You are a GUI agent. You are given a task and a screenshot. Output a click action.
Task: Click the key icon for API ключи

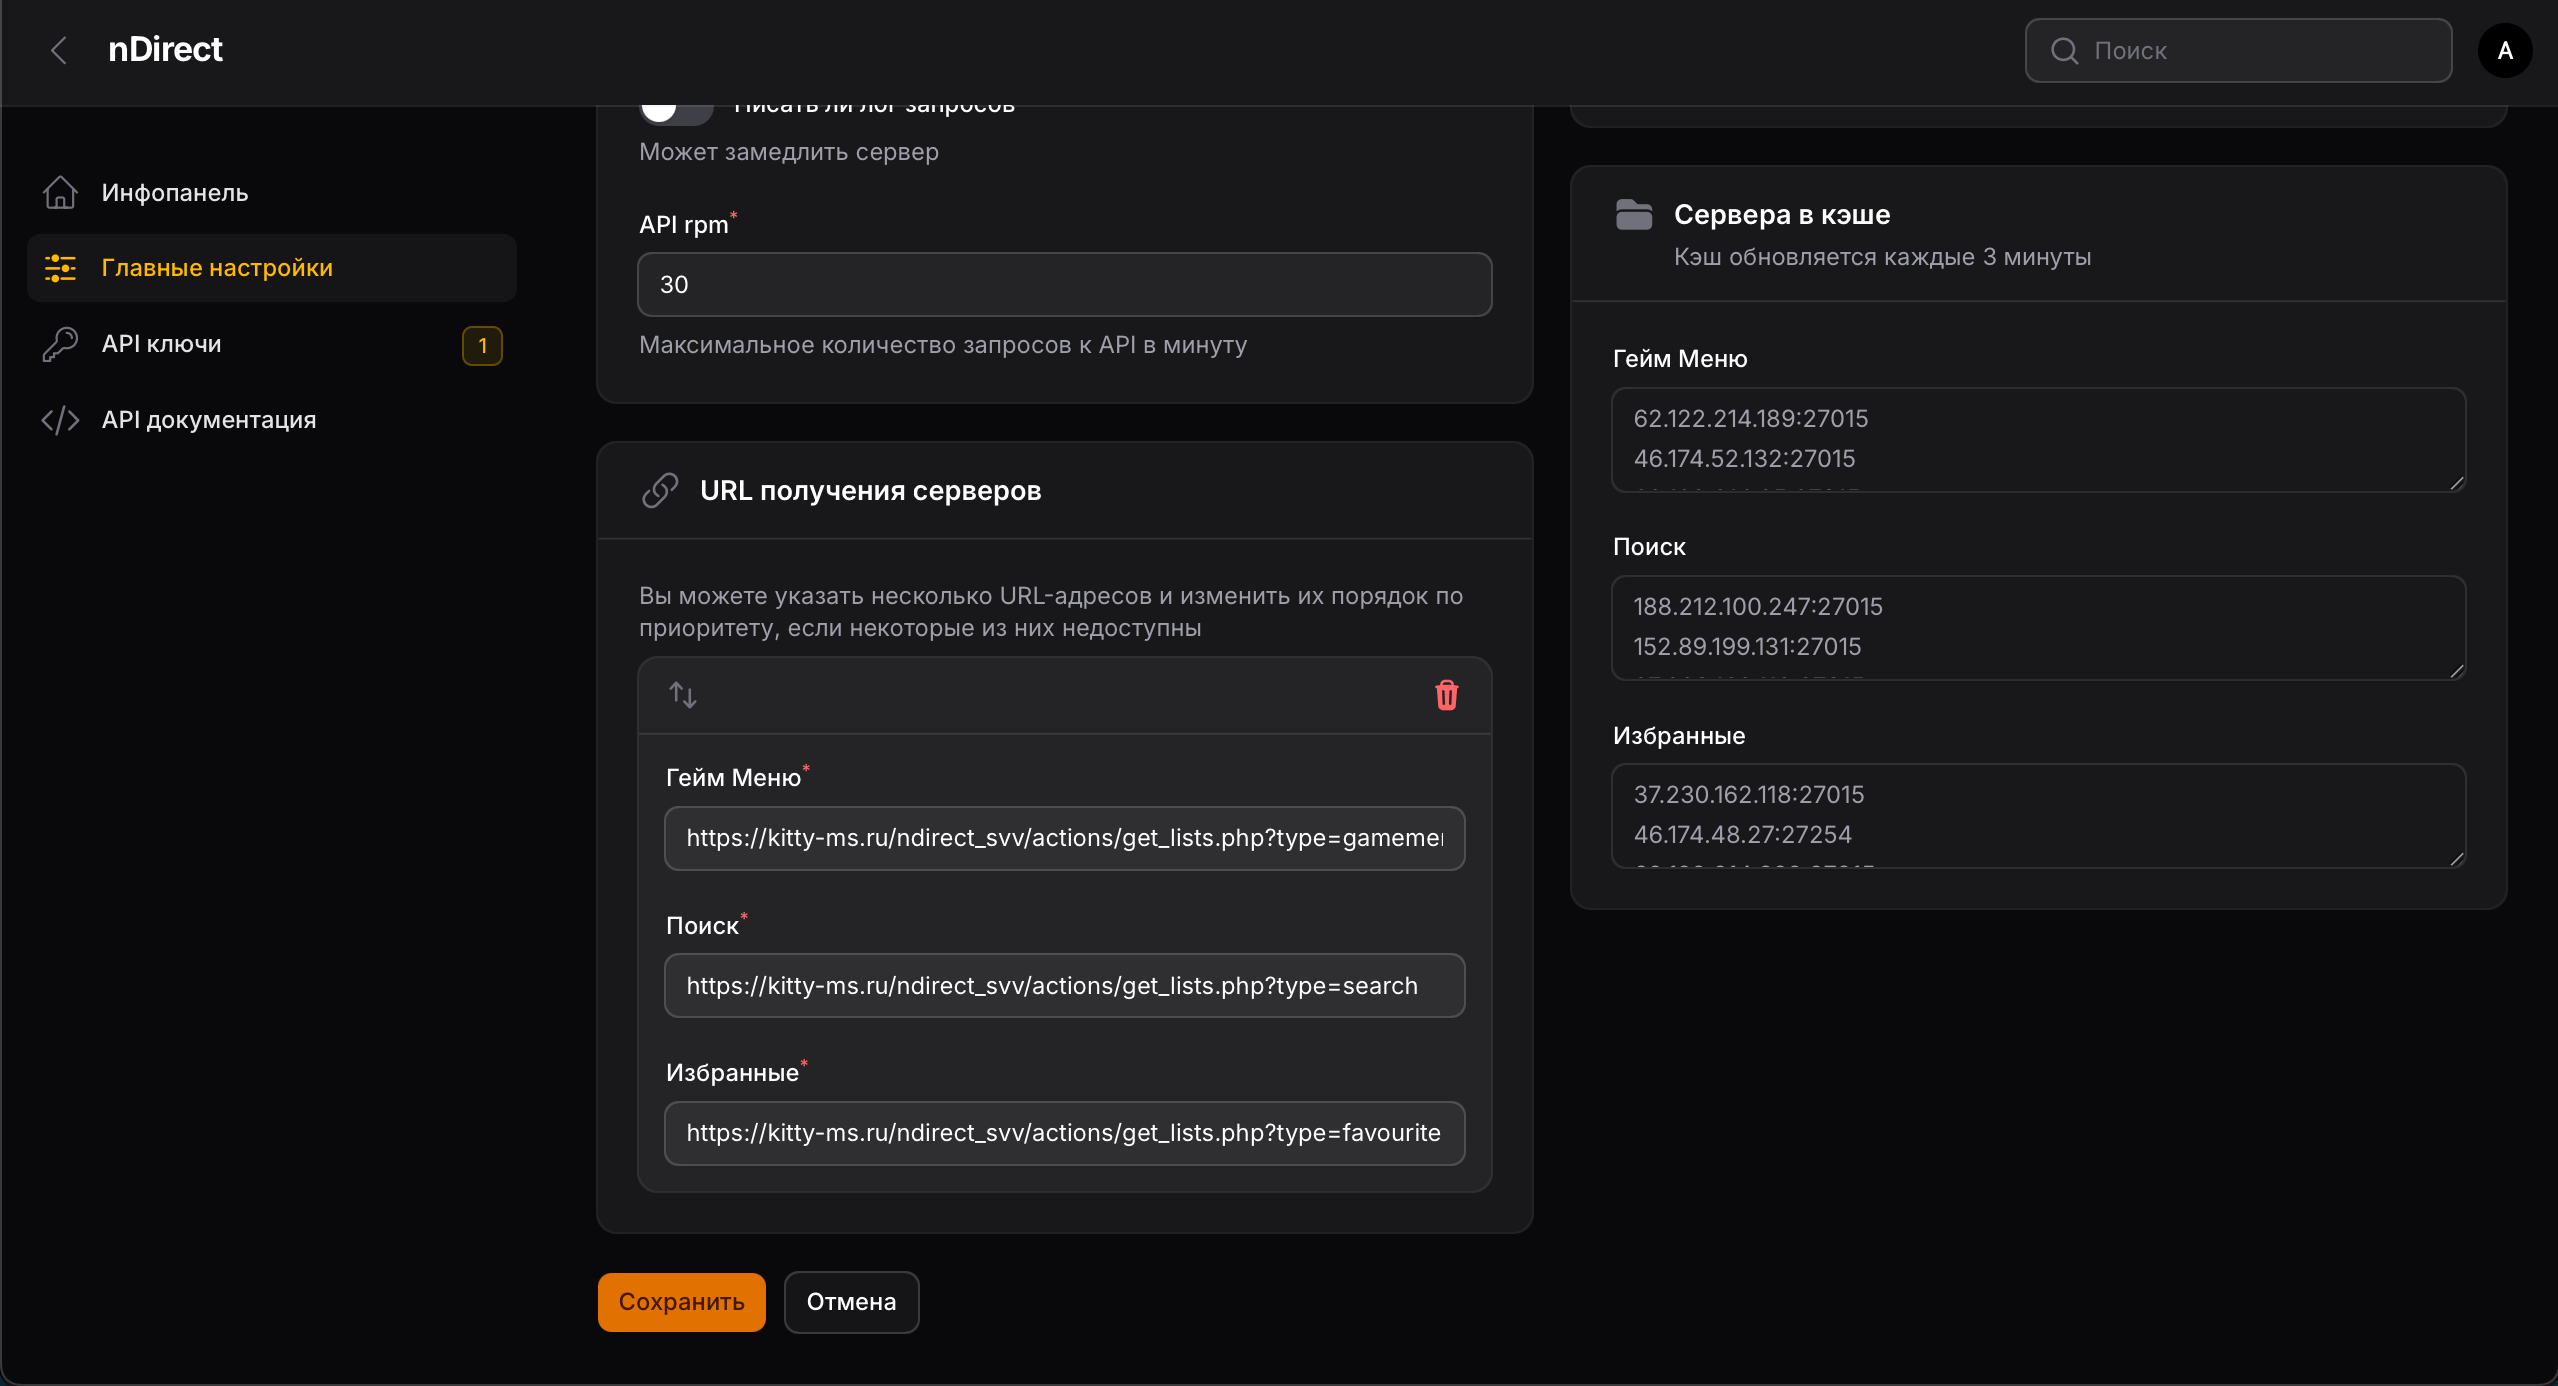tap(60, 344)
